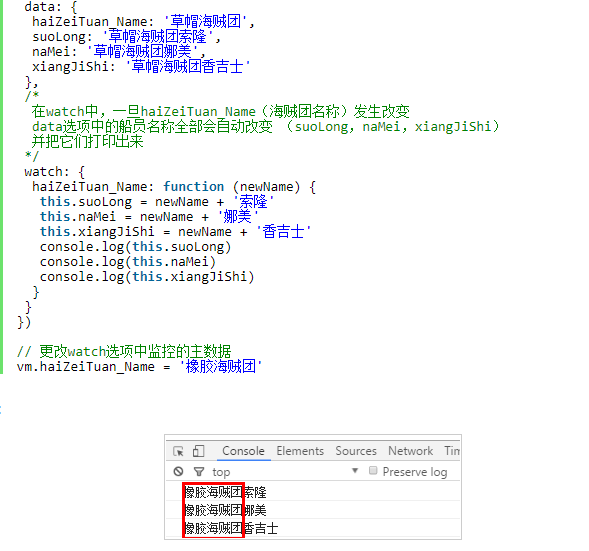Open the console filter funnel icon
The height and width of the screenshot is (551, 589).
(x=199, y=471)
